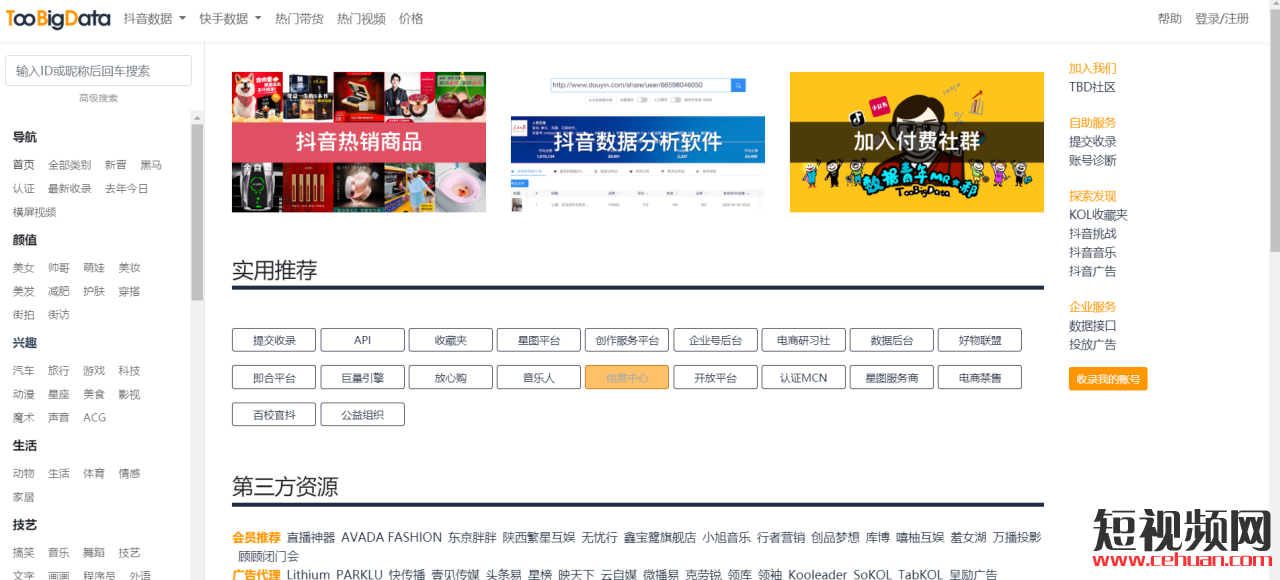Screen dimensions: 1280x580
Task: Open the 快手数据 dropdown menu
Action: [230, 19]
